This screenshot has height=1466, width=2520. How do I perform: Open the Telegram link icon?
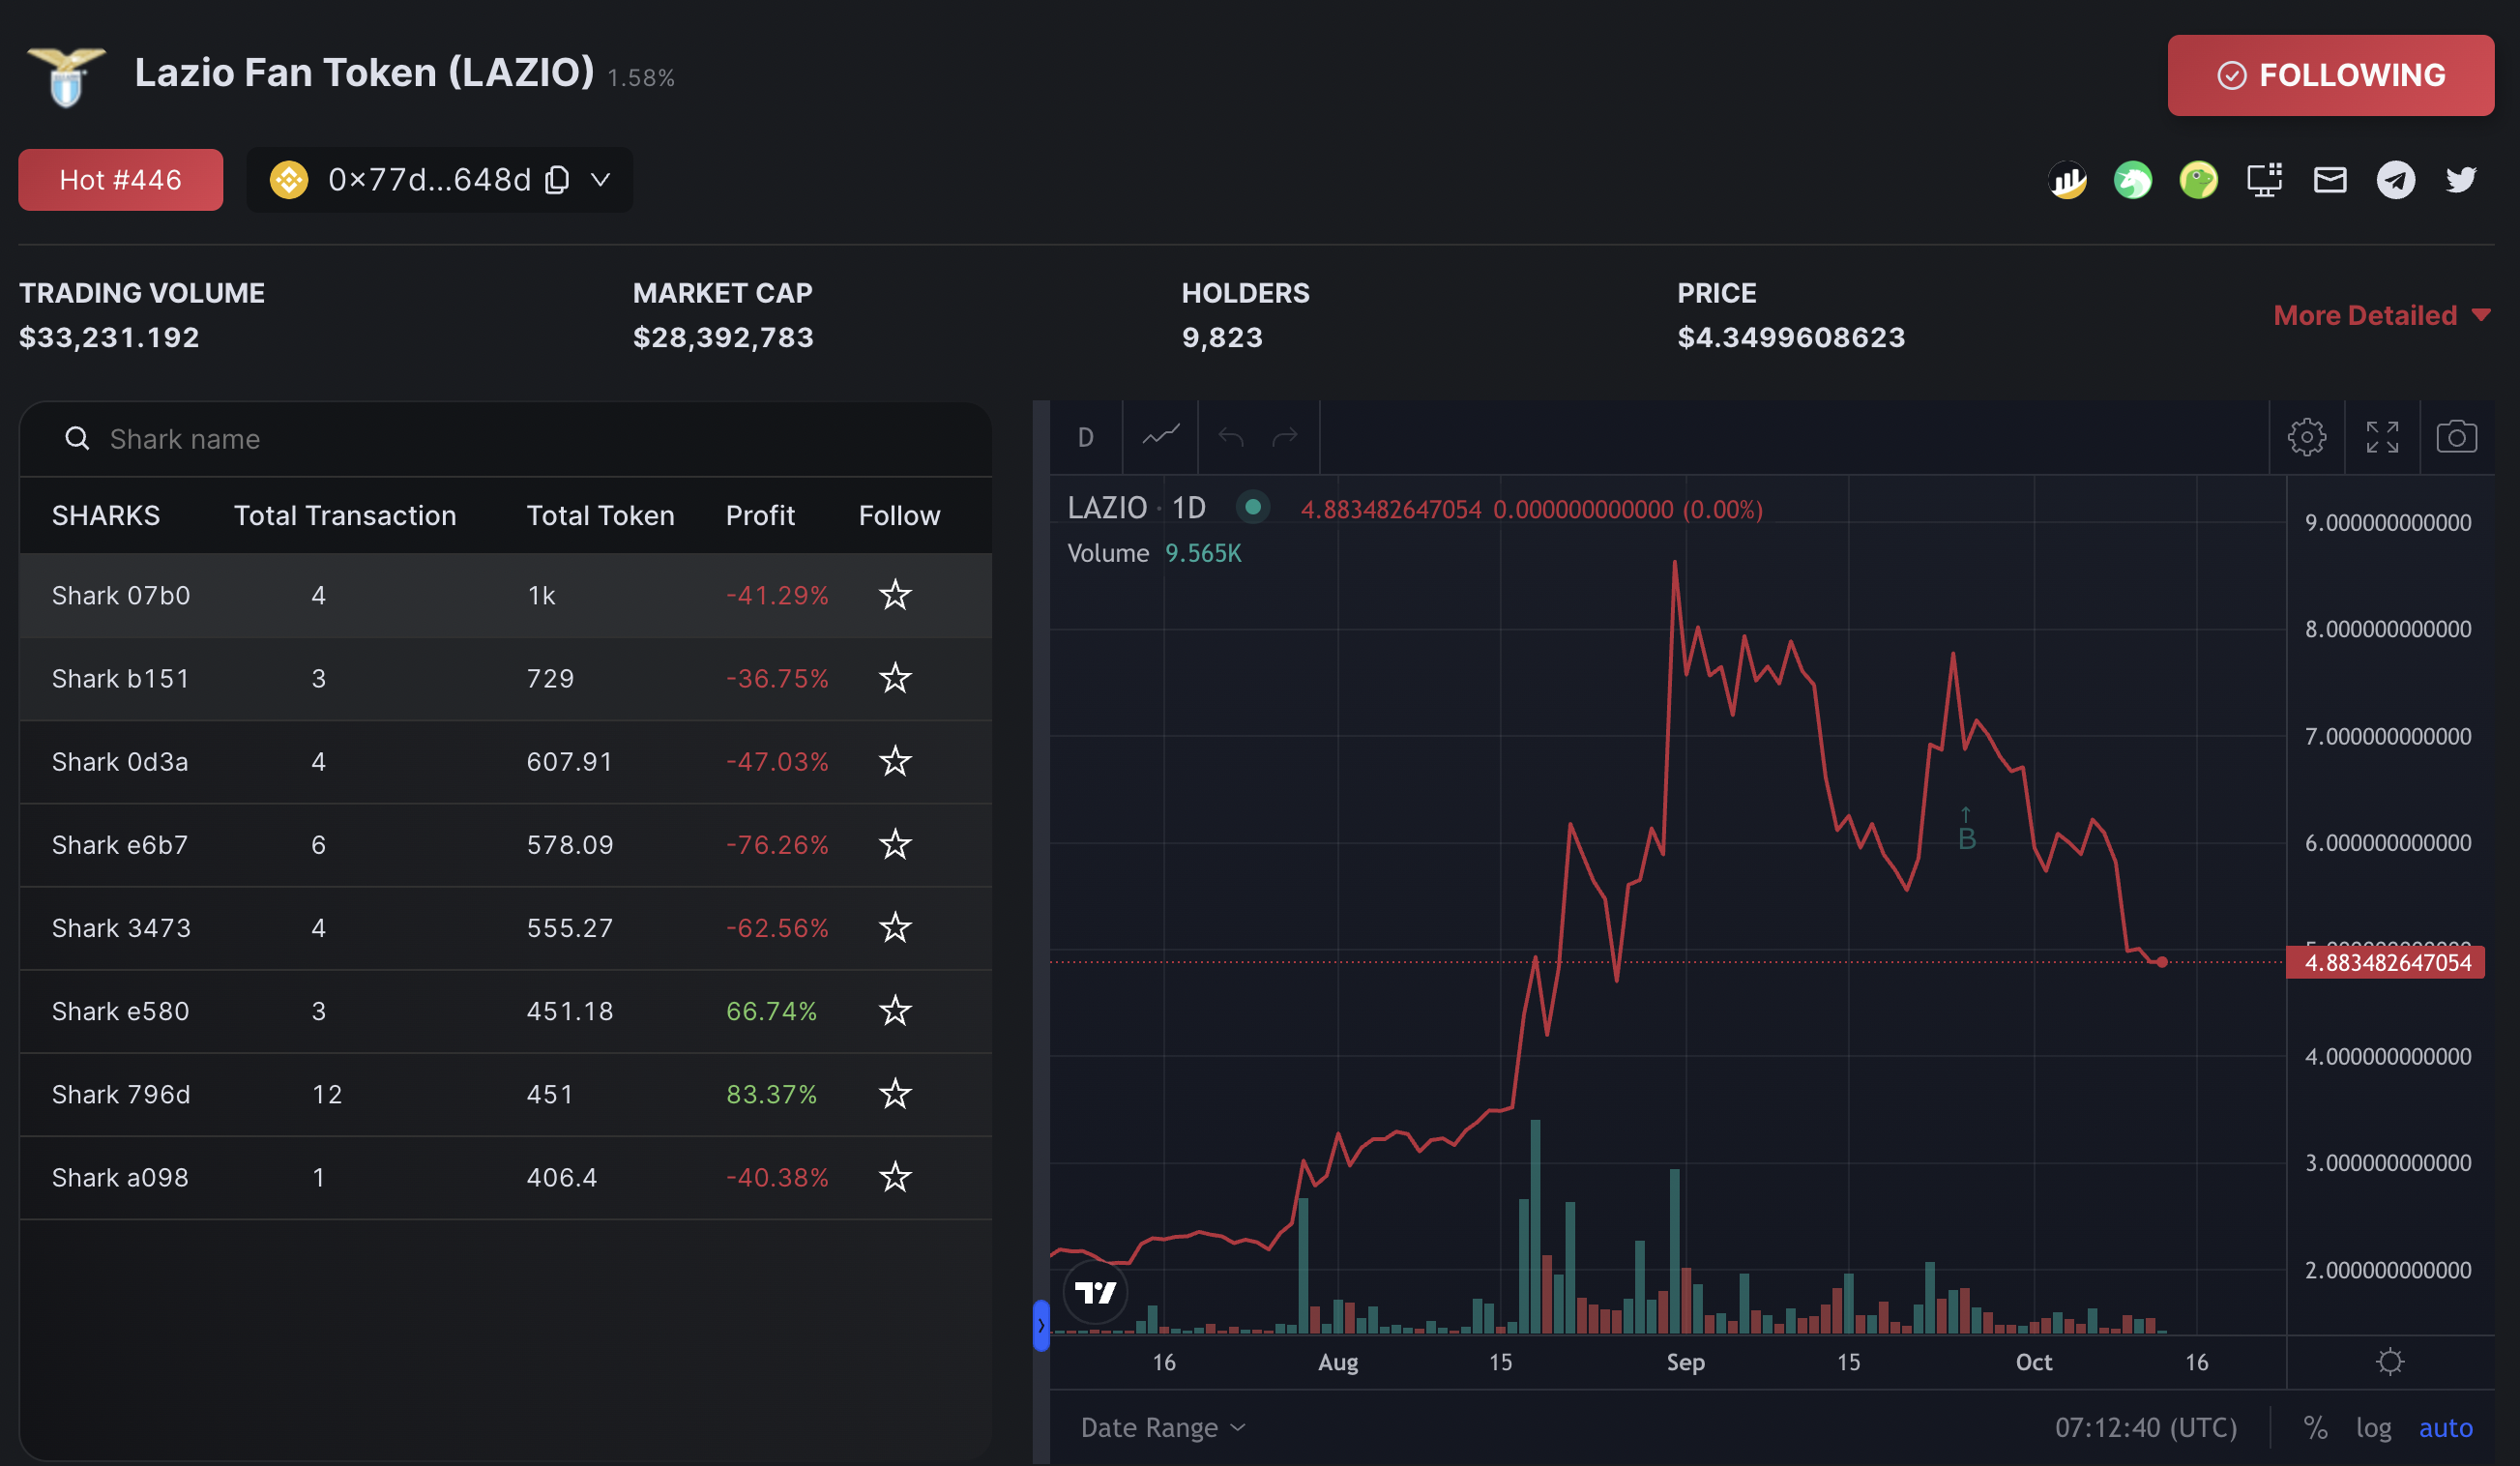click(x=2395, y=180)
